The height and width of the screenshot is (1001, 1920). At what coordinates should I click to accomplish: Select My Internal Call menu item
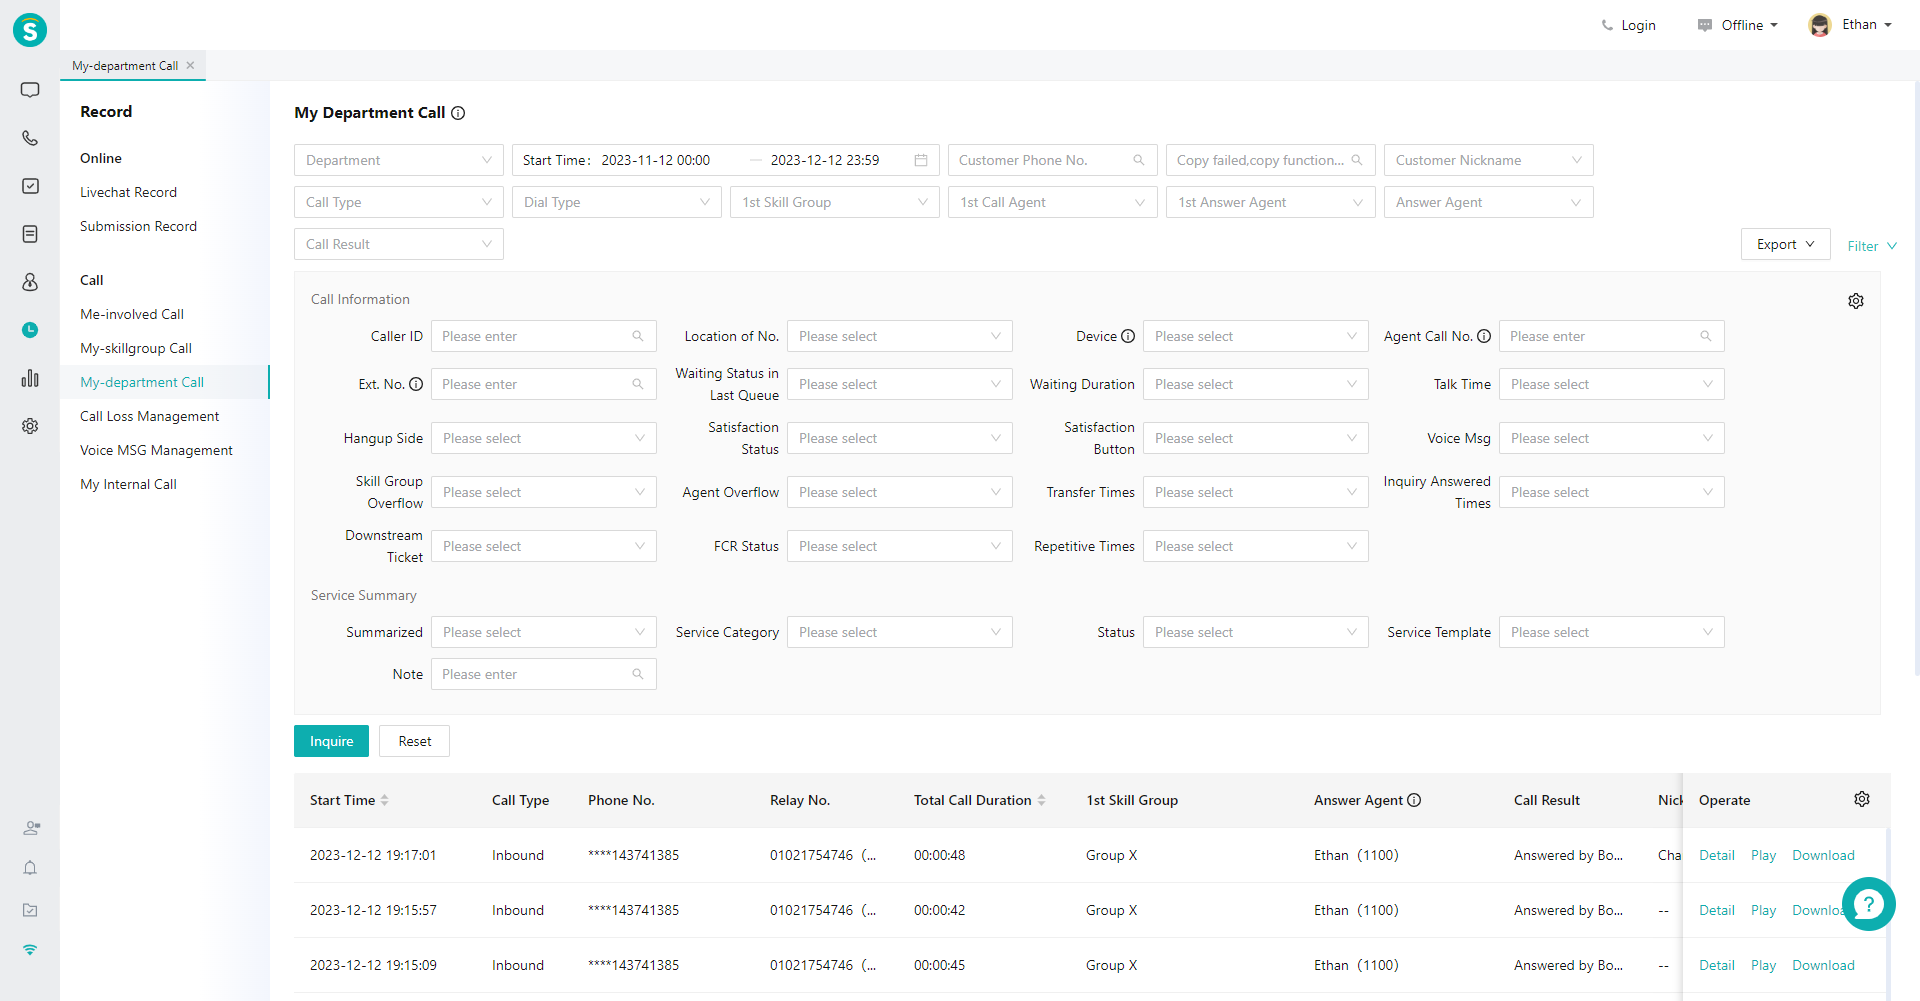128,484
